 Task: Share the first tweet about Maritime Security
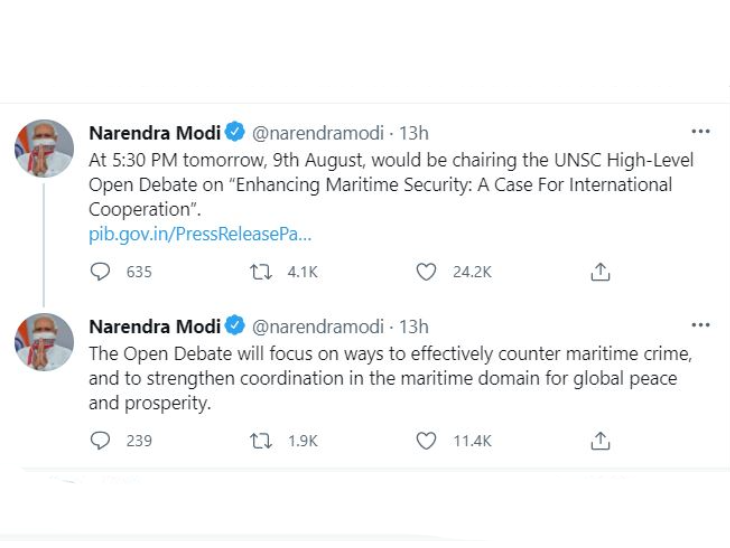(x=600, y=272)
